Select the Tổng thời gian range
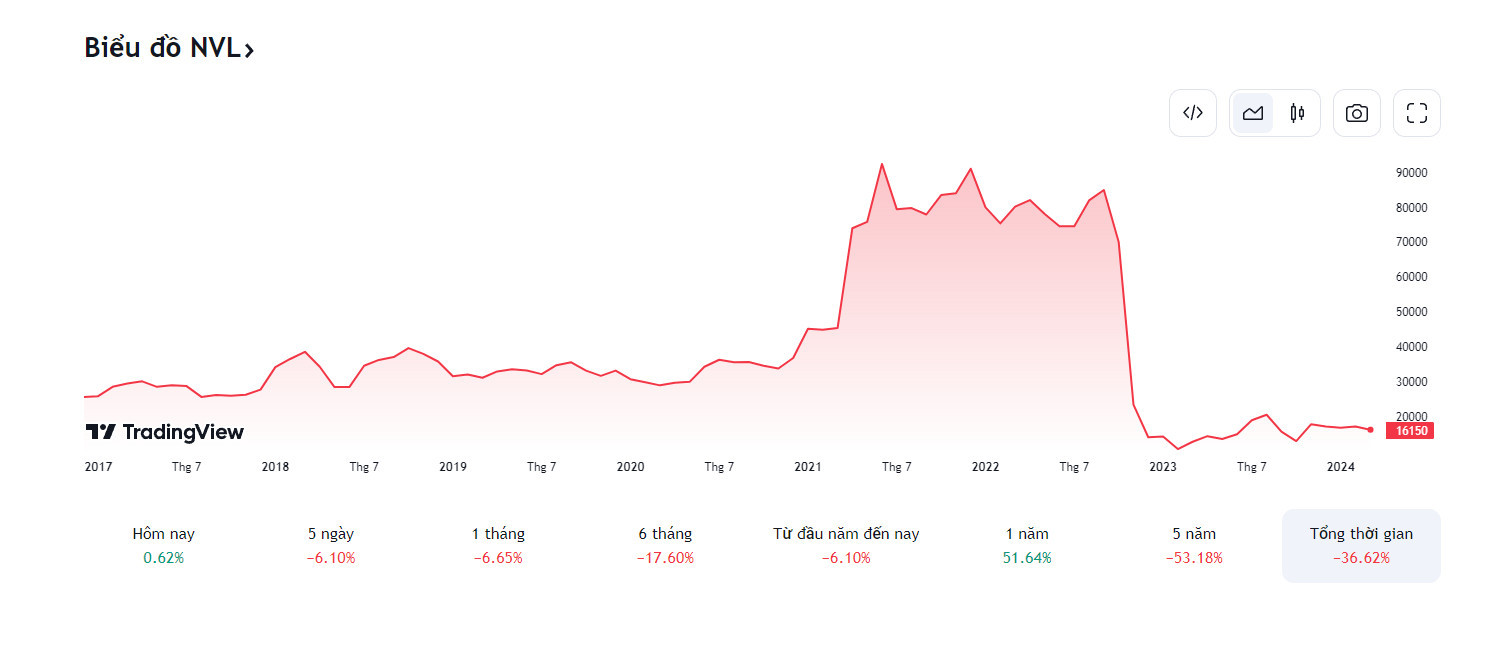The image size is (1507, 649). pyautogui.click(x=1361, y=545)
